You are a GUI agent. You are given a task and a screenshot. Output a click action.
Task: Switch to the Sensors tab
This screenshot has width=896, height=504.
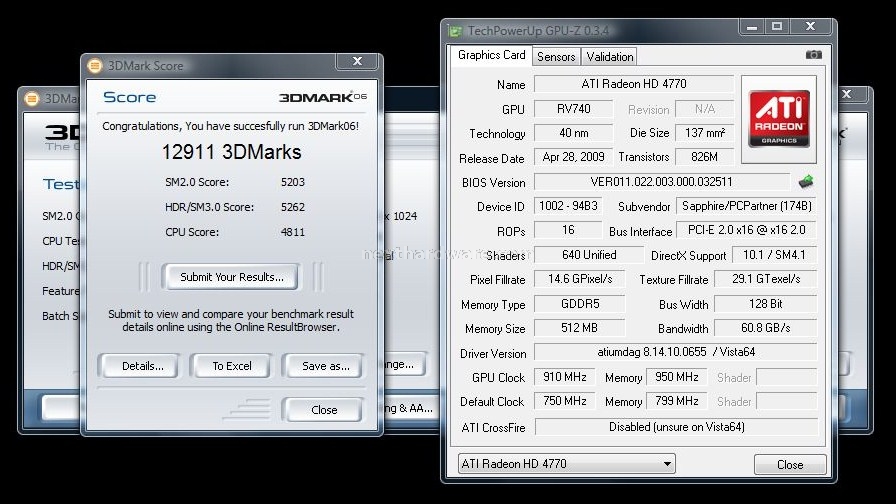coord(556,57)
